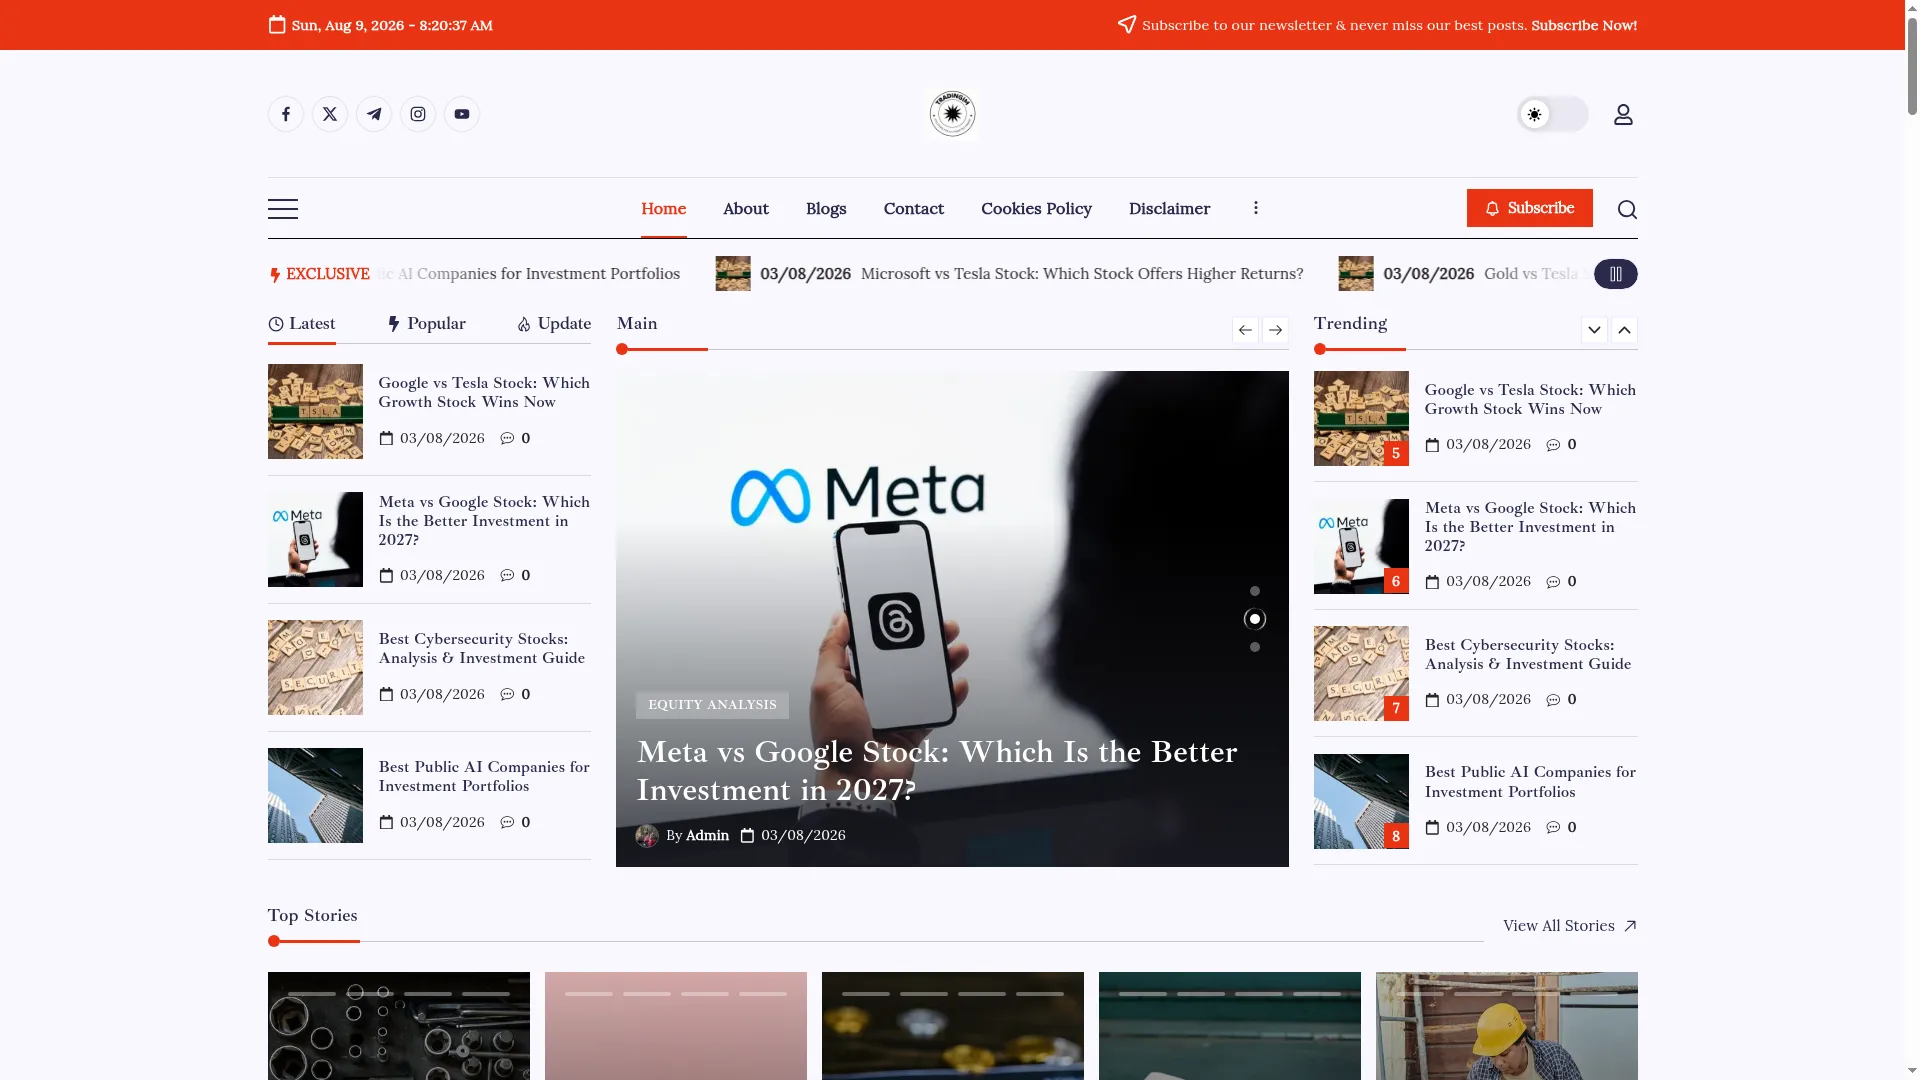
Task: Open the user account icon
Action: click(1623, 115)
